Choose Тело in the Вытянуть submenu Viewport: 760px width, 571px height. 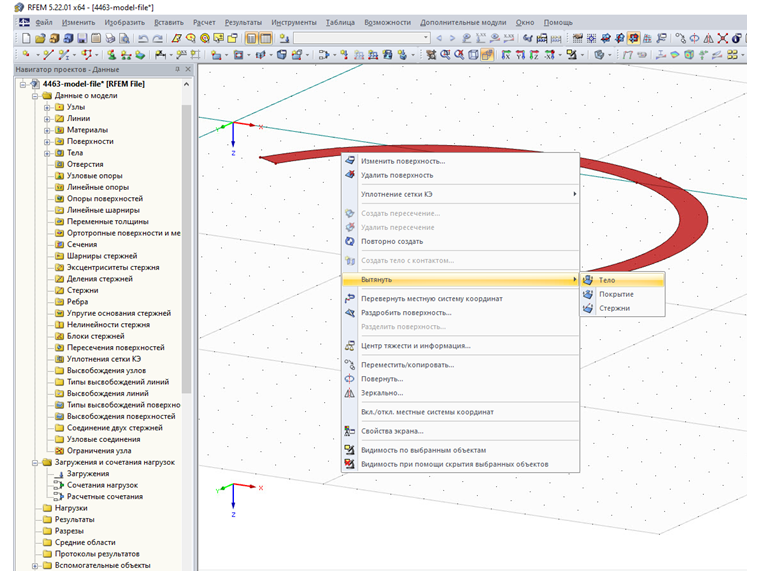[622, 280]
